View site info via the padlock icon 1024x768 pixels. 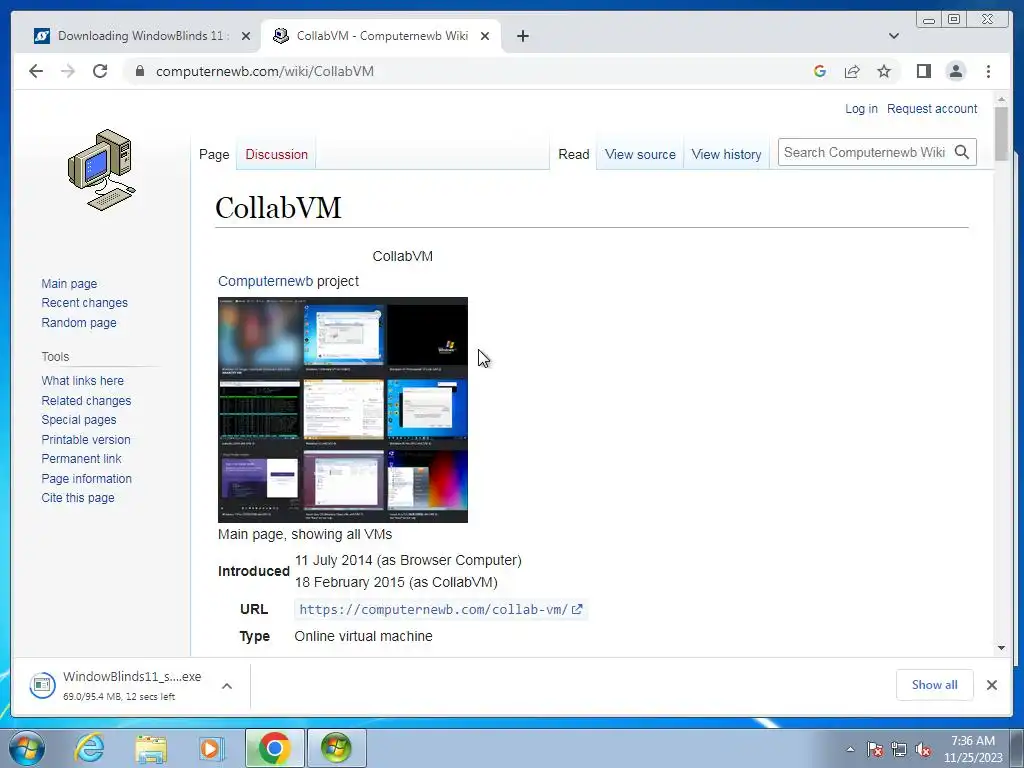139,71
